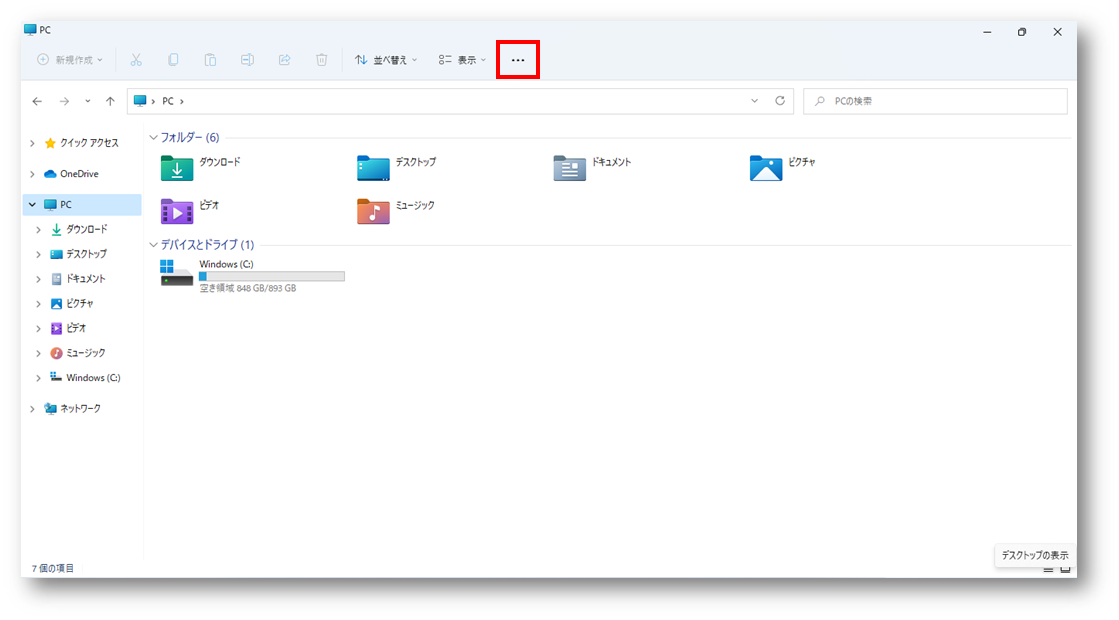Image resolution: width=1119 pixels, height=620 pixels.
Task: Open recent locations dropdown arrow
Action: (88, 101)
